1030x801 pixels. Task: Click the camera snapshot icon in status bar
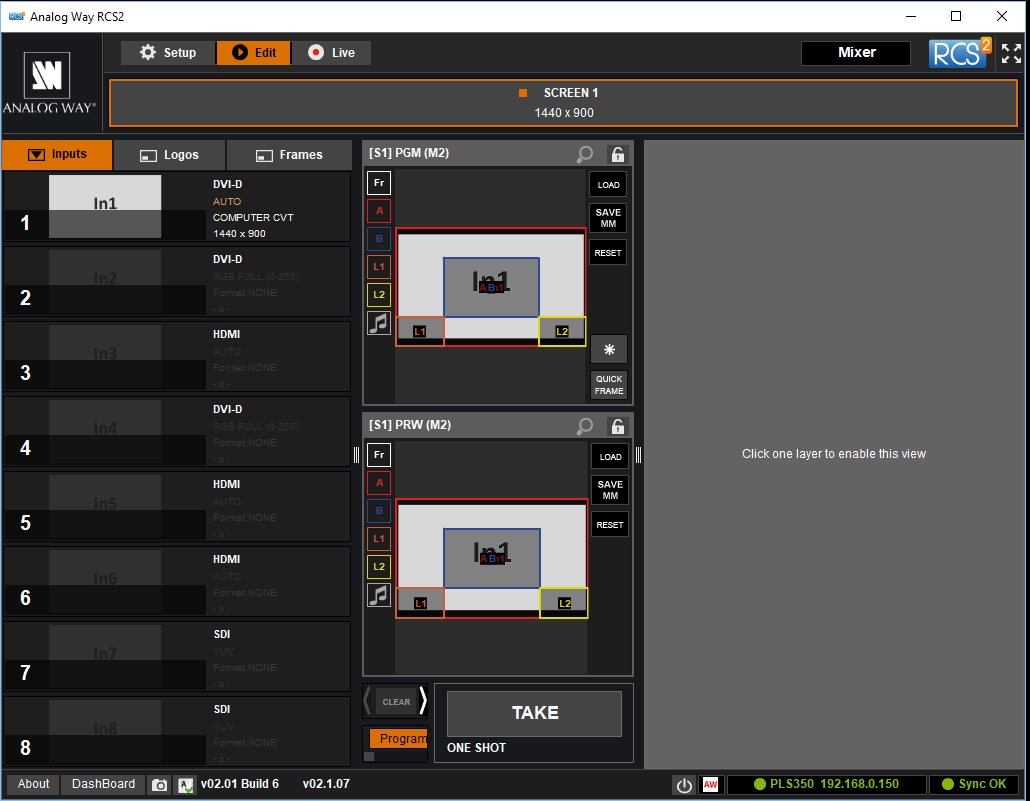coord(159,785)
